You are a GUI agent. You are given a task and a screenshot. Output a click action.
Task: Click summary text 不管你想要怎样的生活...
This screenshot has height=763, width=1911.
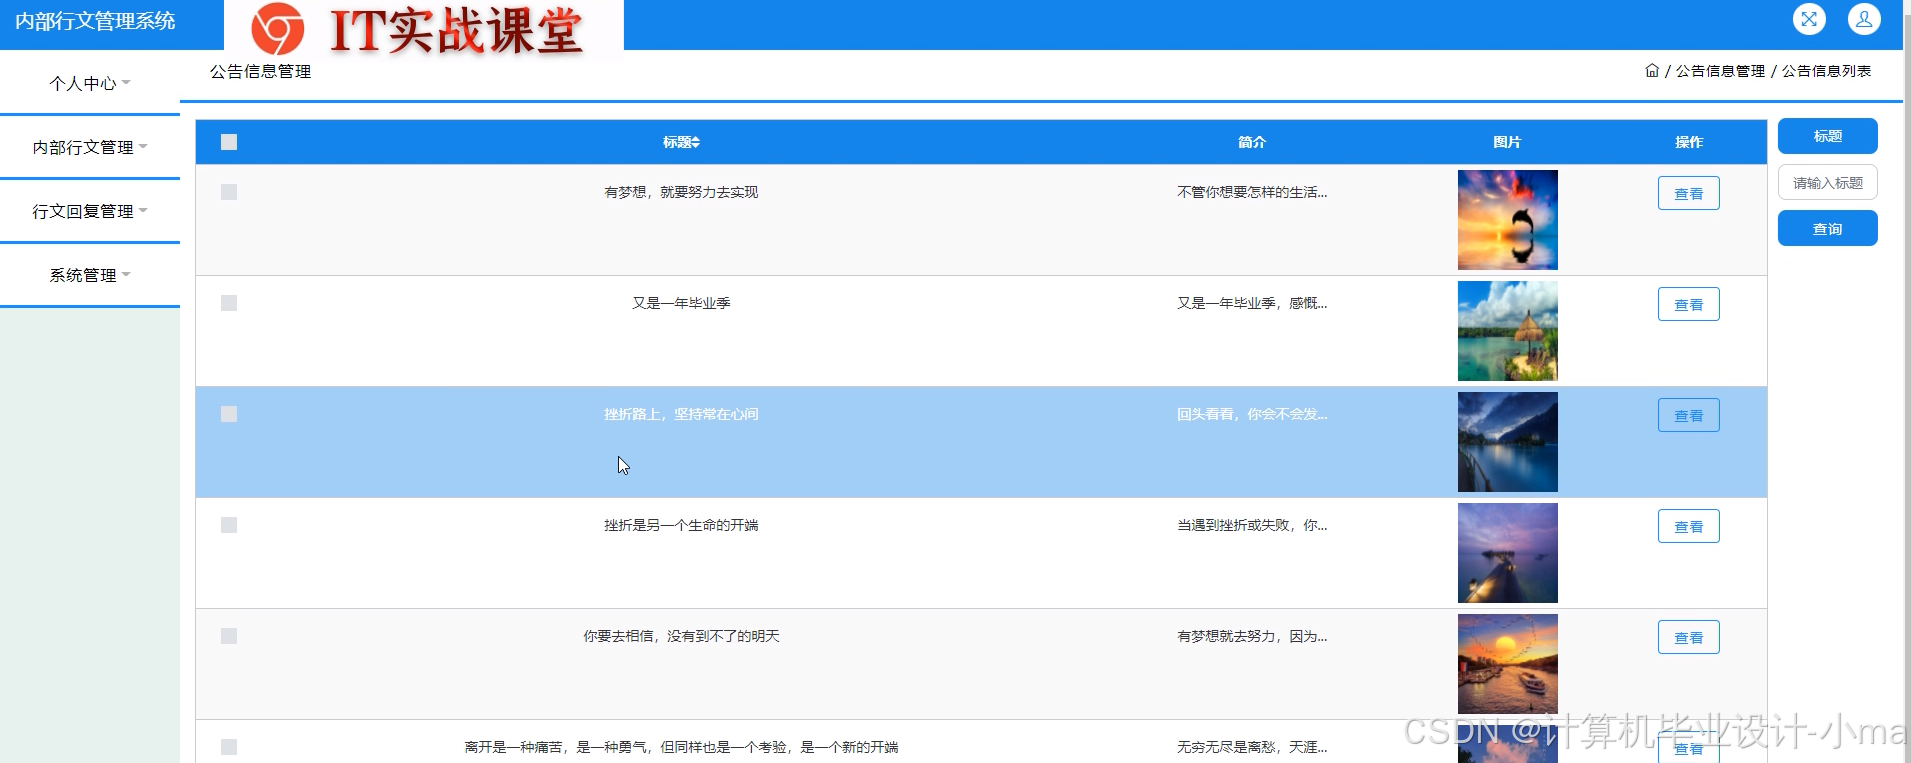(1252, 192)
